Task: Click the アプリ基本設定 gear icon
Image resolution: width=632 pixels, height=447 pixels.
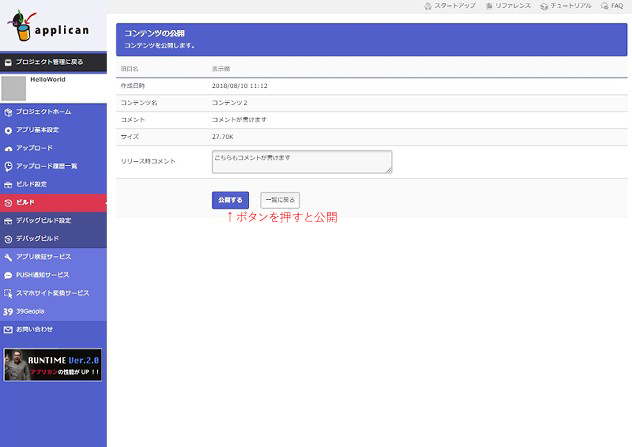Action: point(8,130)
